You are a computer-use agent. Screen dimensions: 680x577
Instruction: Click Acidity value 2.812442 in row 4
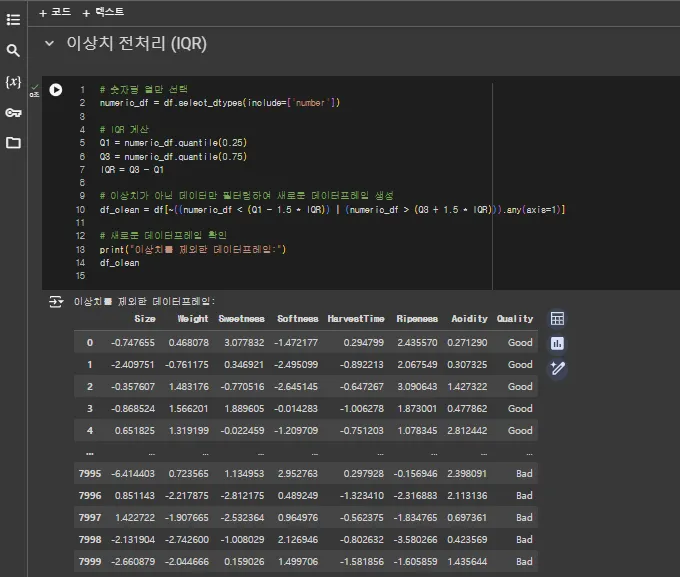tap(467, 431)
